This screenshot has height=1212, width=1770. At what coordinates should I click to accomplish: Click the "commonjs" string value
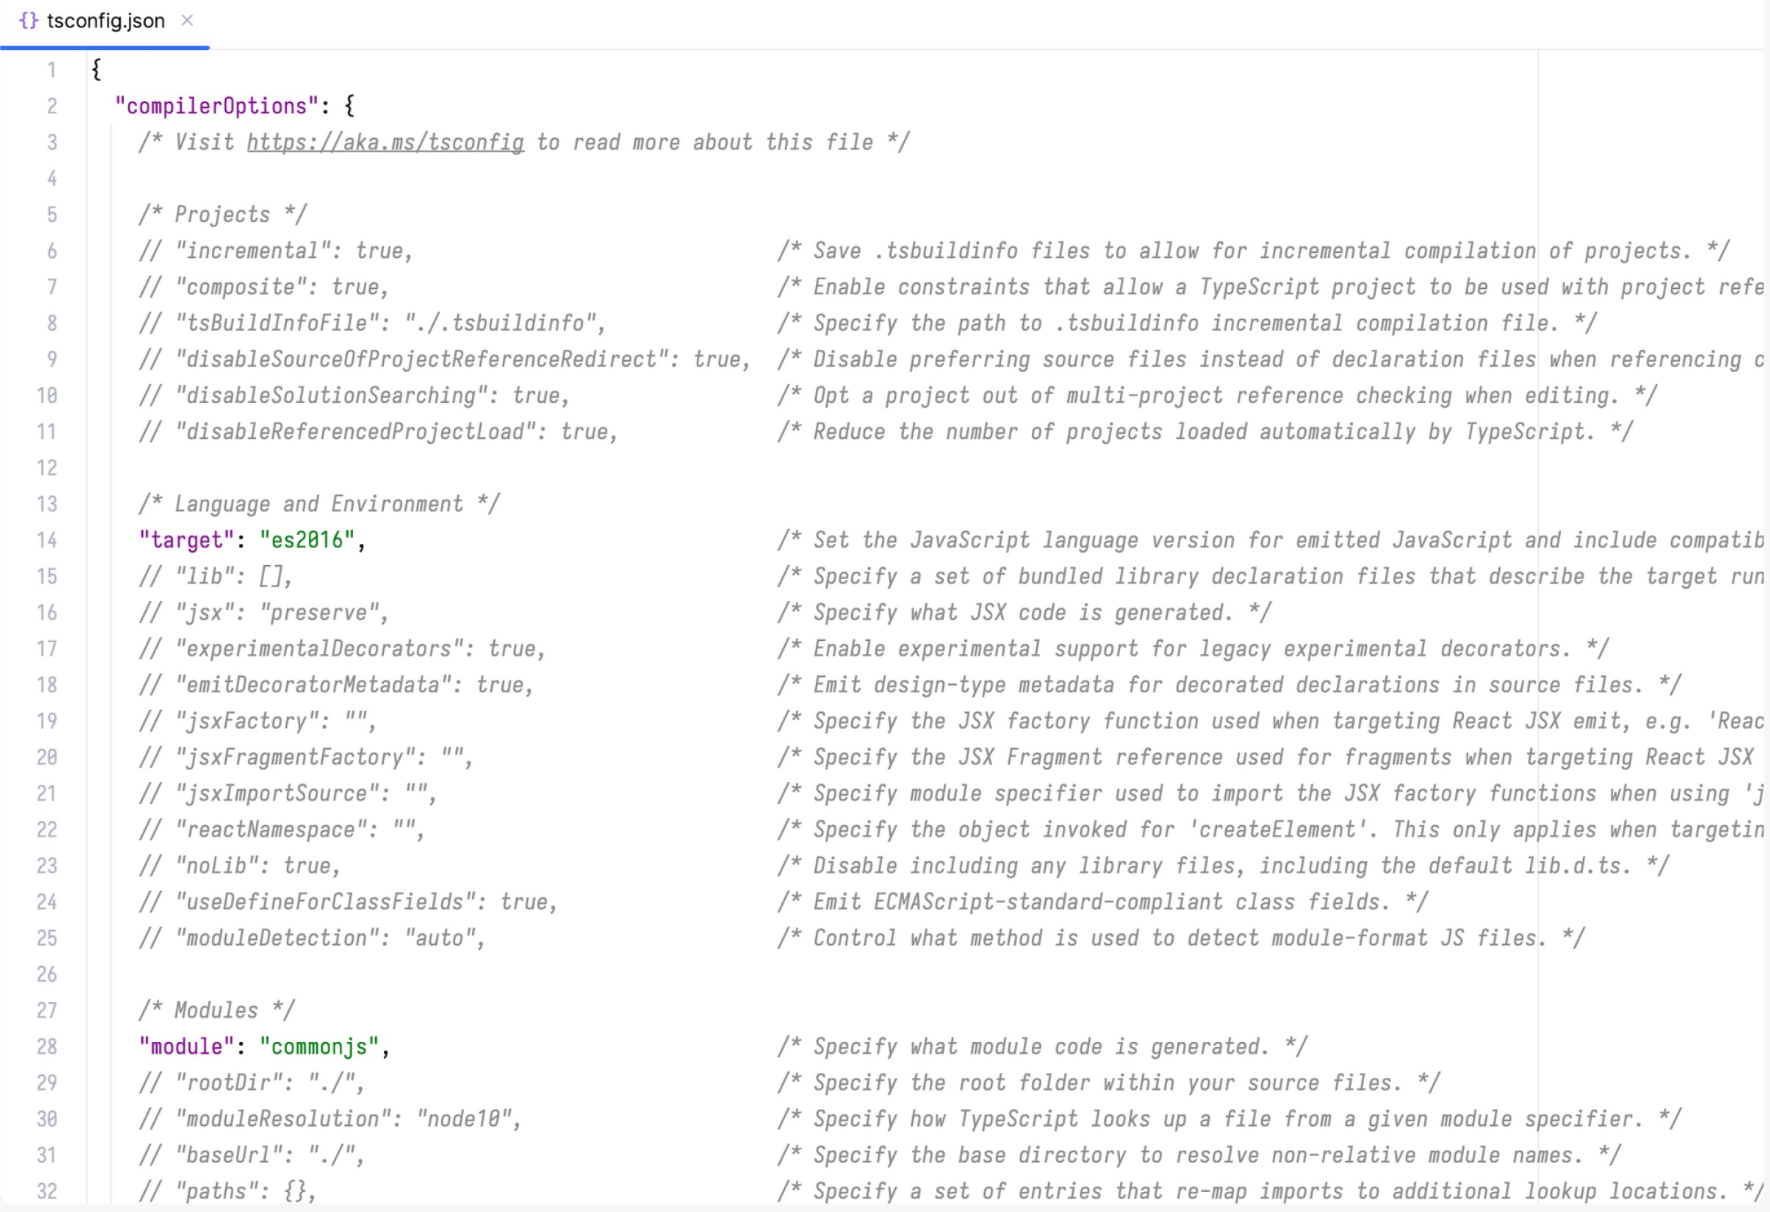pyautogui.click(x=319, y=1047)
